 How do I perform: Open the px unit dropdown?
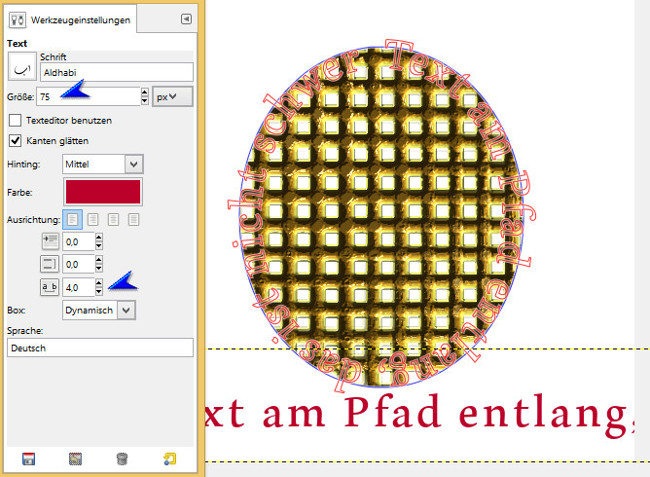172,97
